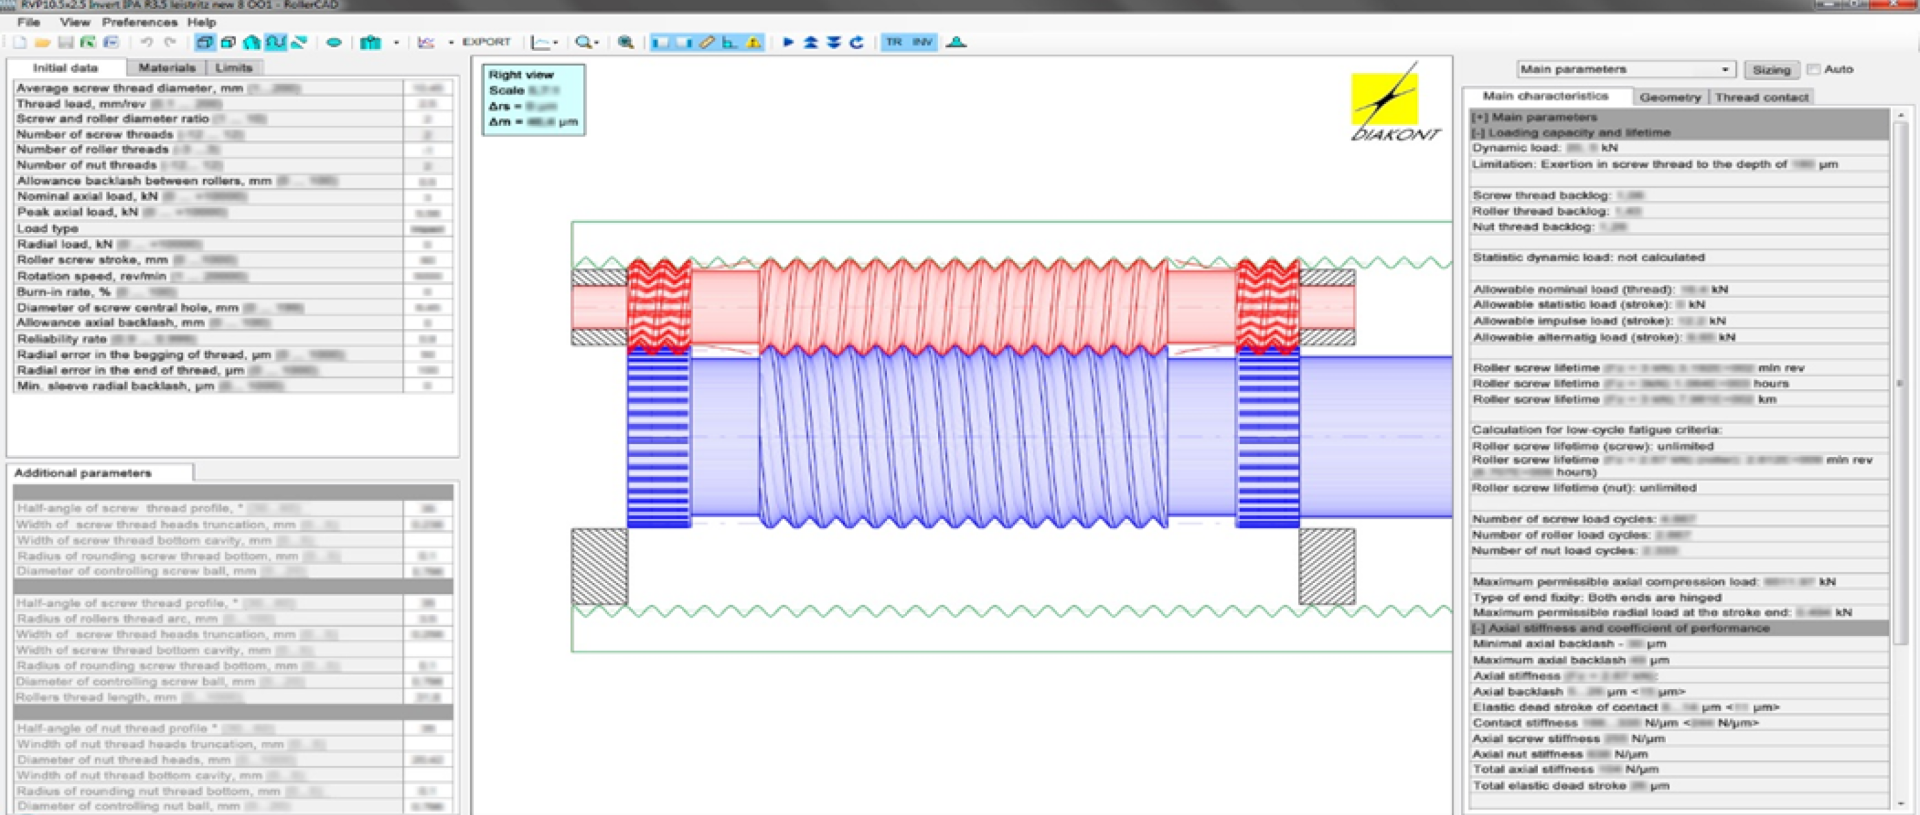Toggle the INV toolbar button

click(x=922, y=42)
